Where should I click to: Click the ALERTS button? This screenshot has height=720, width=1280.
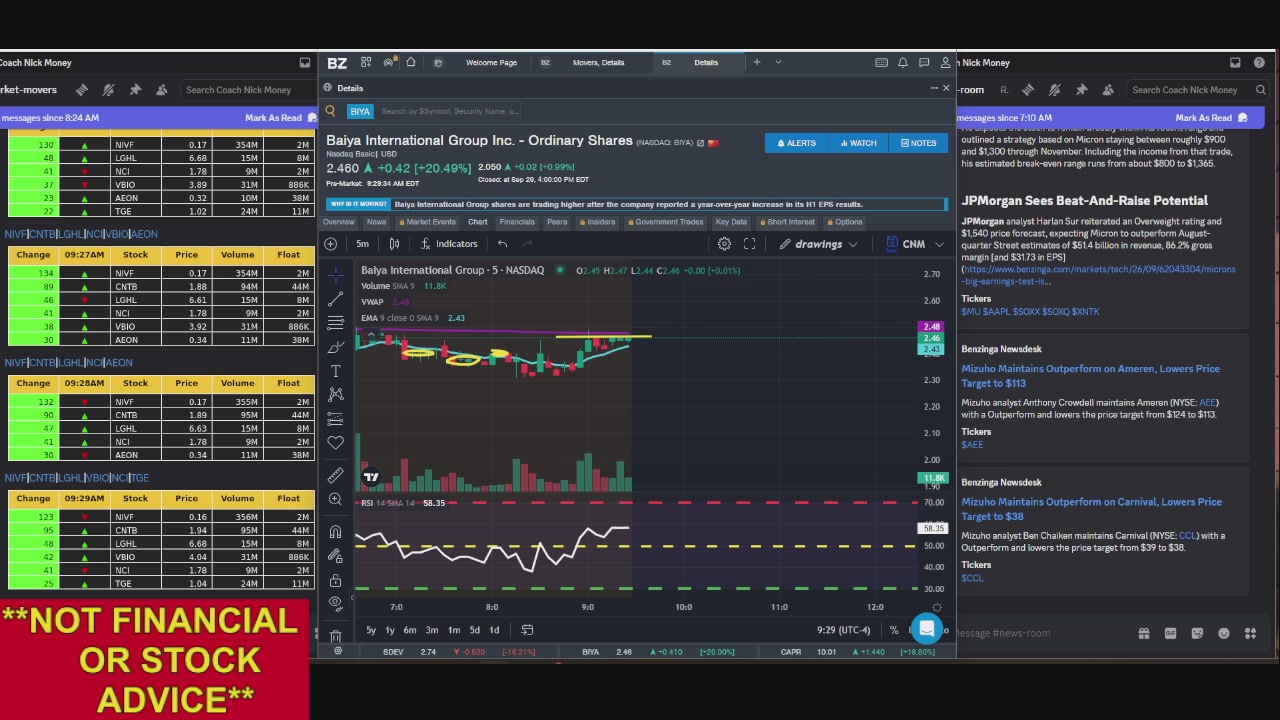click(x=796, y=143)
